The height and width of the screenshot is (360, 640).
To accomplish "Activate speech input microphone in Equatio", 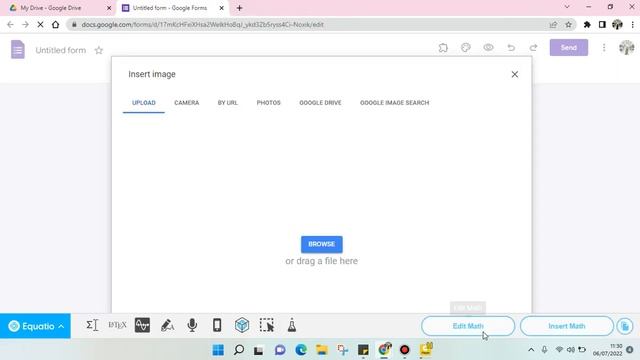I will (x=192, y=325).
